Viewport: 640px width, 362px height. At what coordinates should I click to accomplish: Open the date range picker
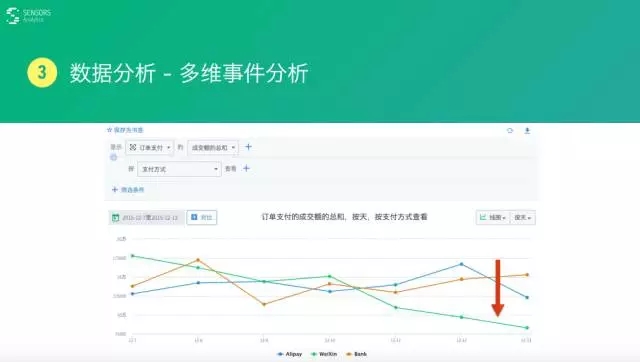coord(146,218)
